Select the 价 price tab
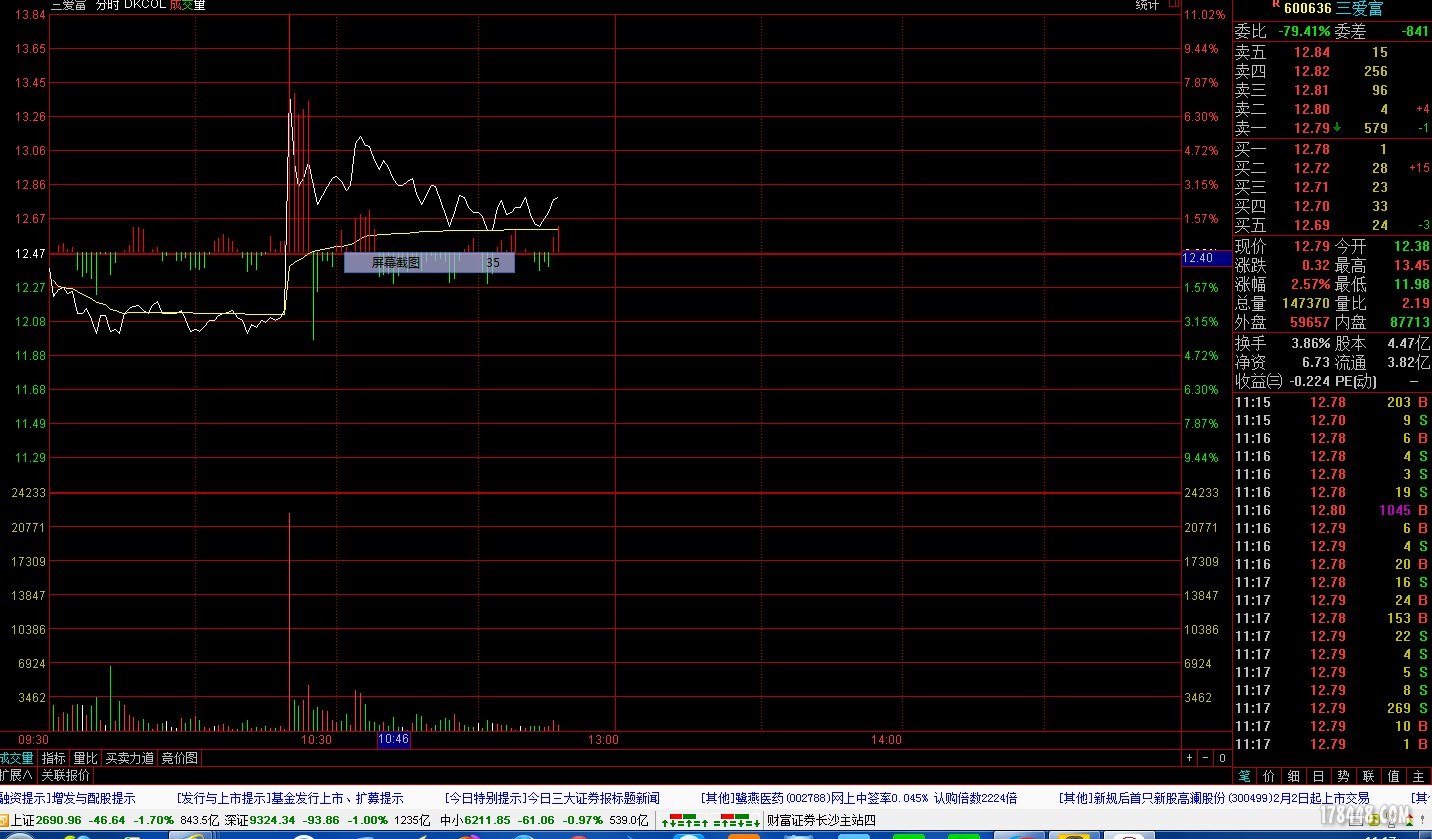The image size is (1432, 839). coord(1270,776)
